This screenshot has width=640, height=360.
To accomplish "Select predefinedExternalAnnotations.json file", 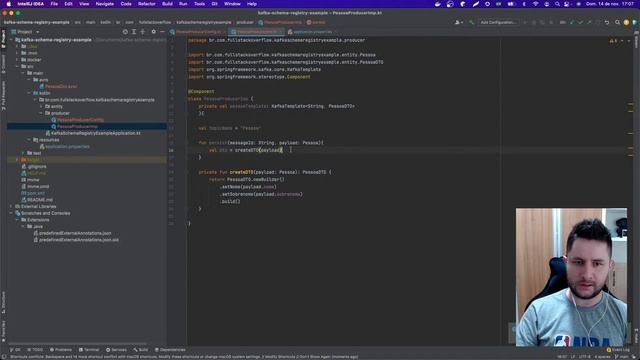I will (x=73, y=233).
